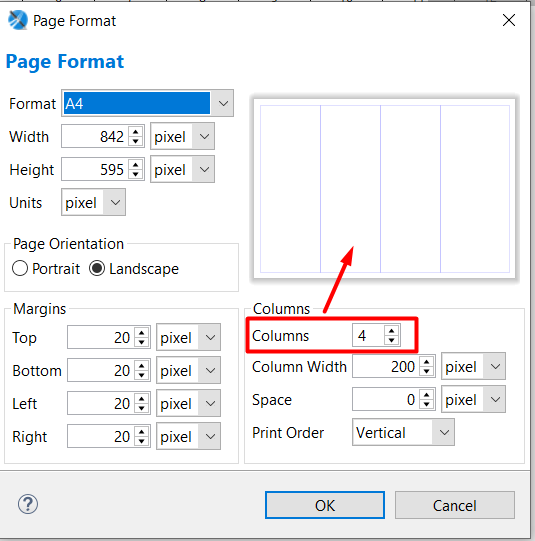
Task: Click the Top margin input field
Action: (x=101, y=337)
